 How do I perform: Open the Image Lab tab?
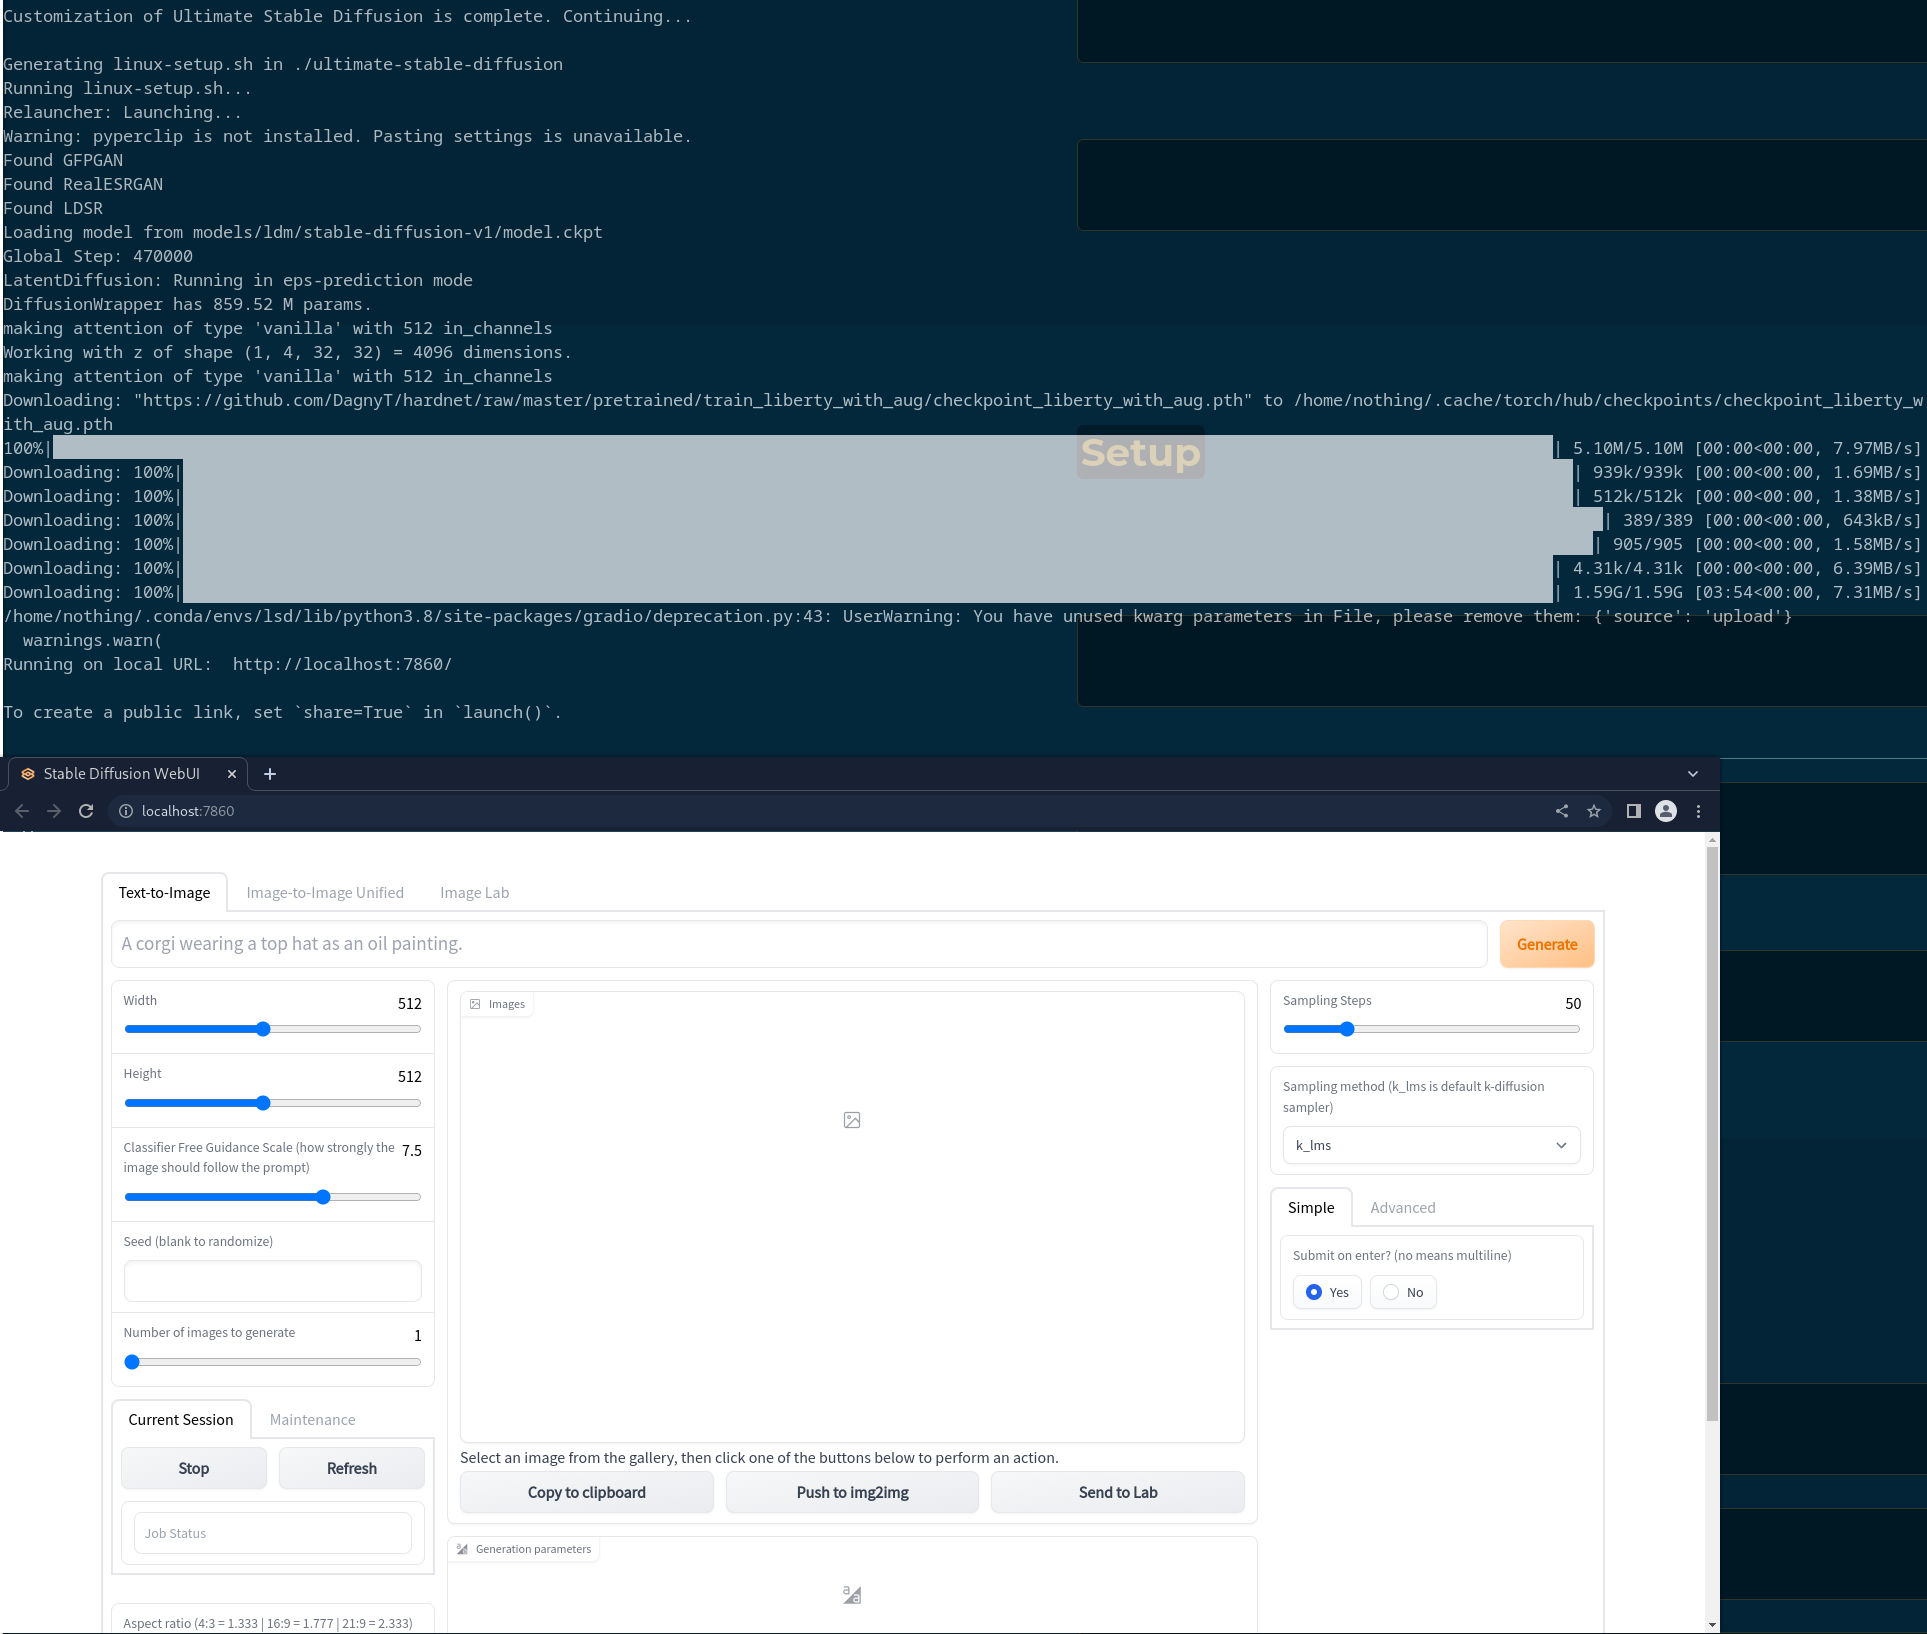click(x=474, y=893)
